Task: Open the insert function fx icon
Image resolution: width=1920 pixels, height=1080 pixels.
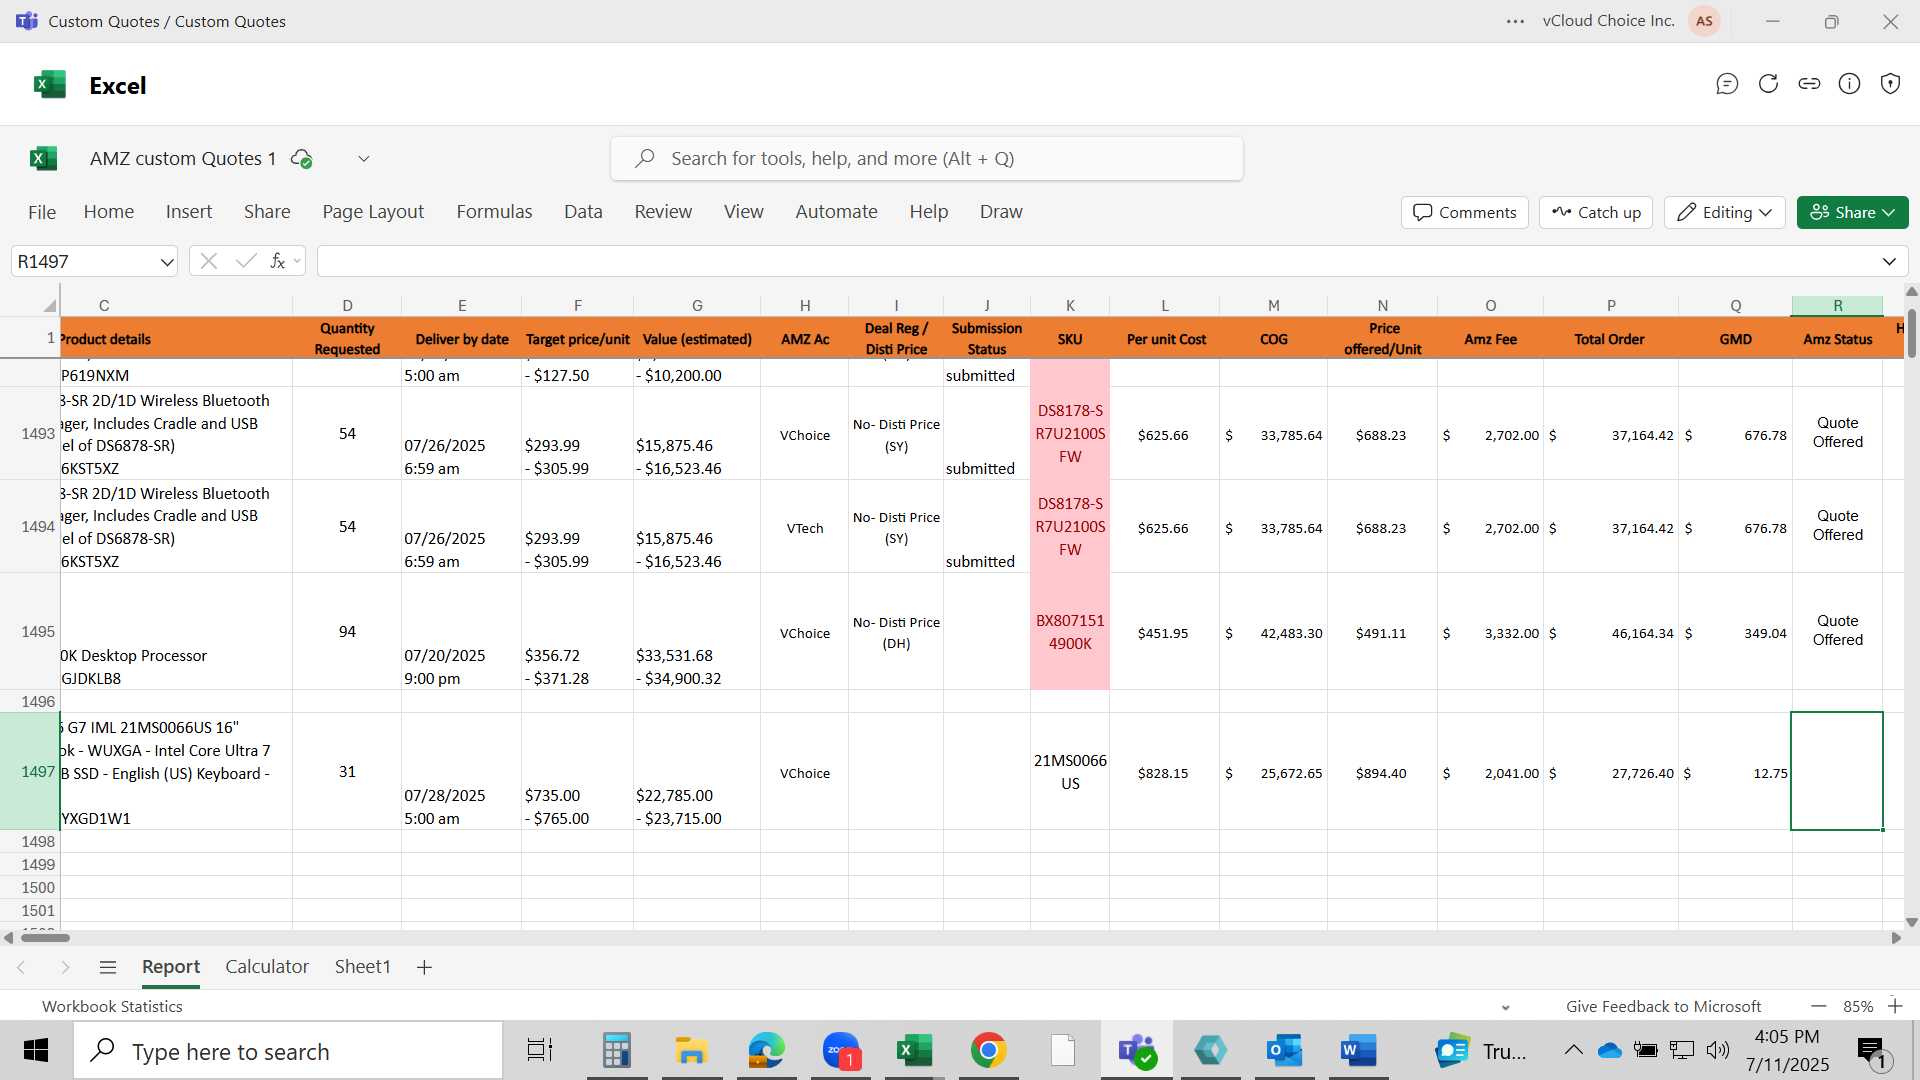Action: coord(278,261)
